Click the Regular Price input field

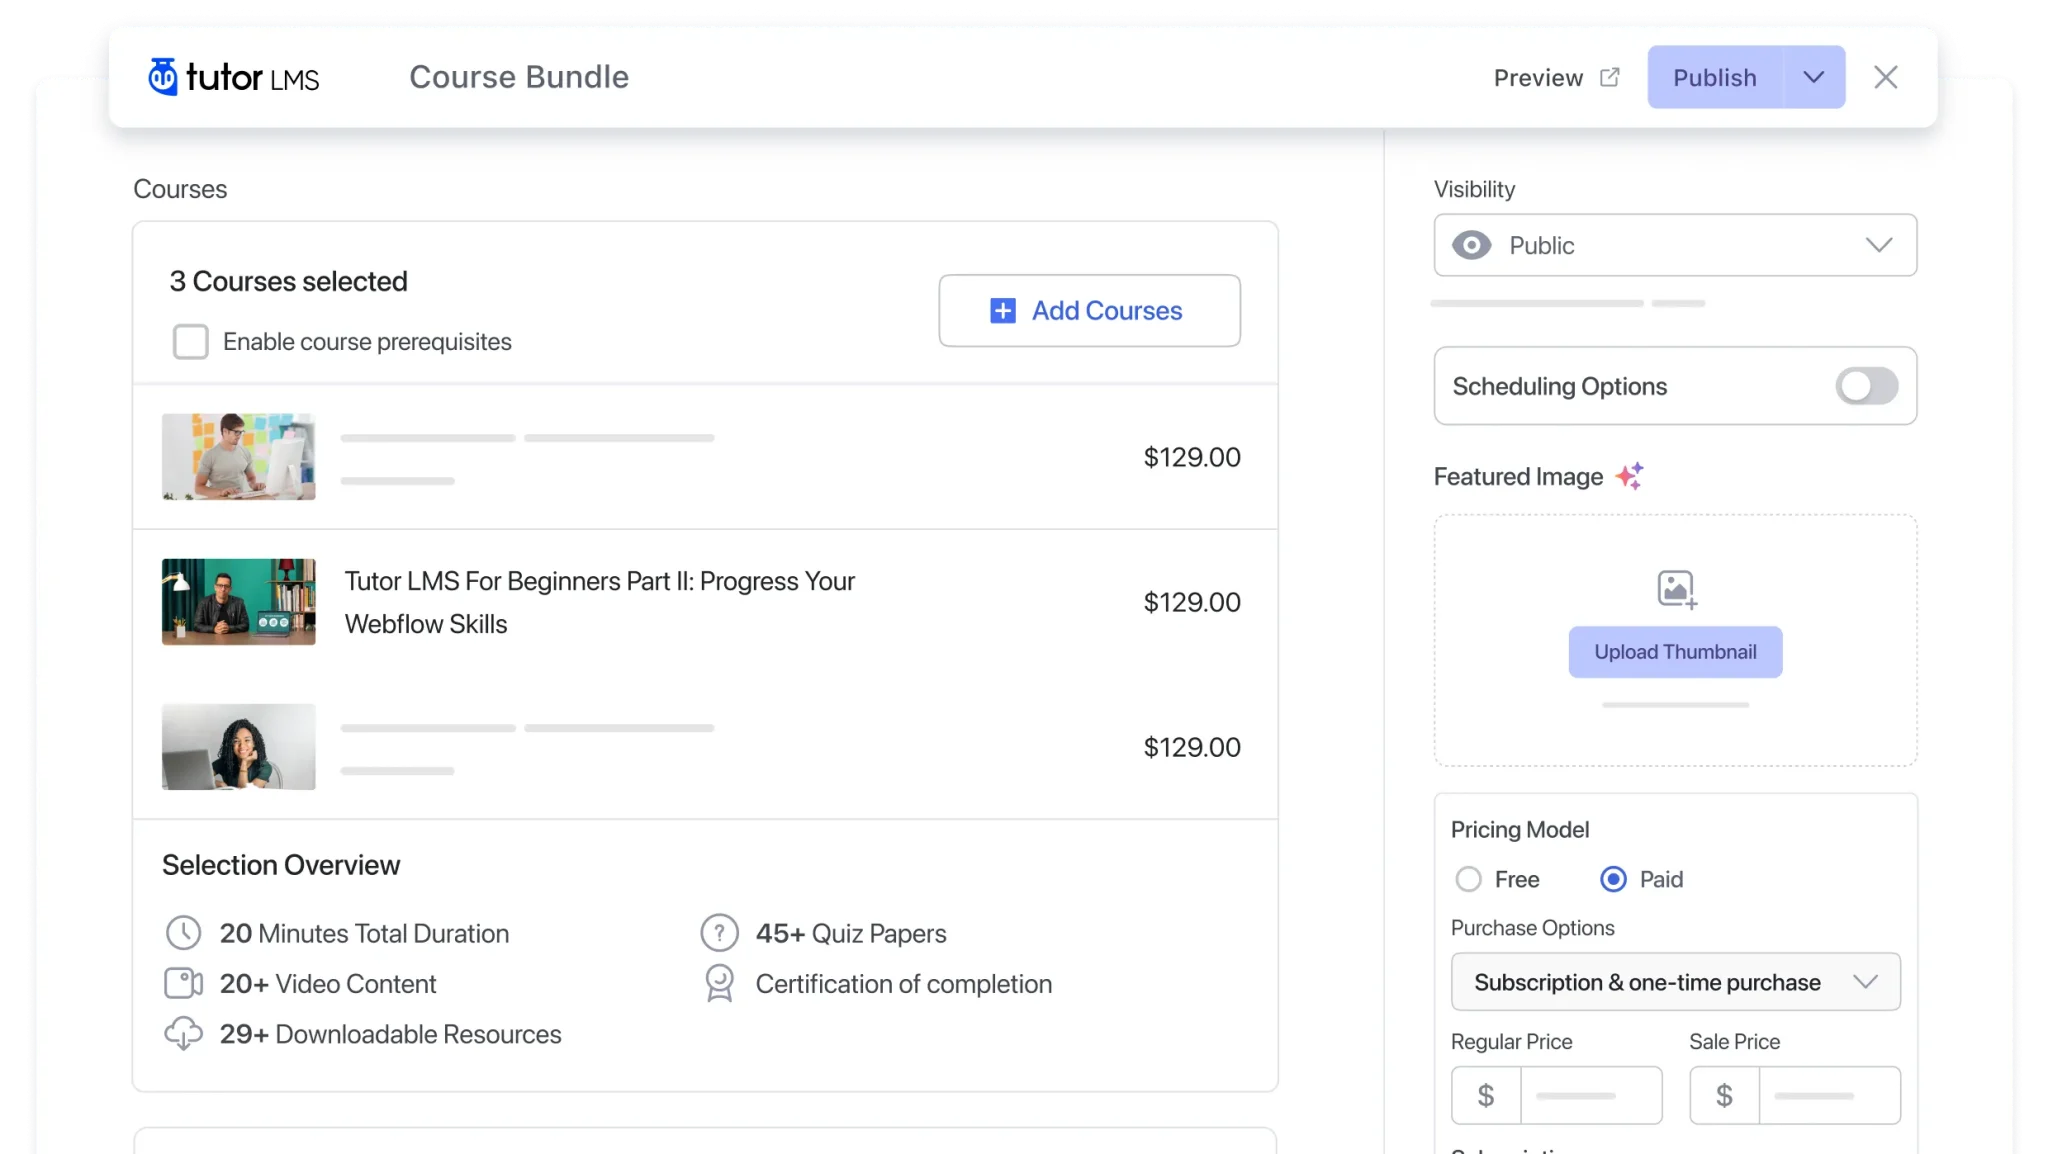tap(1590, 1096)
